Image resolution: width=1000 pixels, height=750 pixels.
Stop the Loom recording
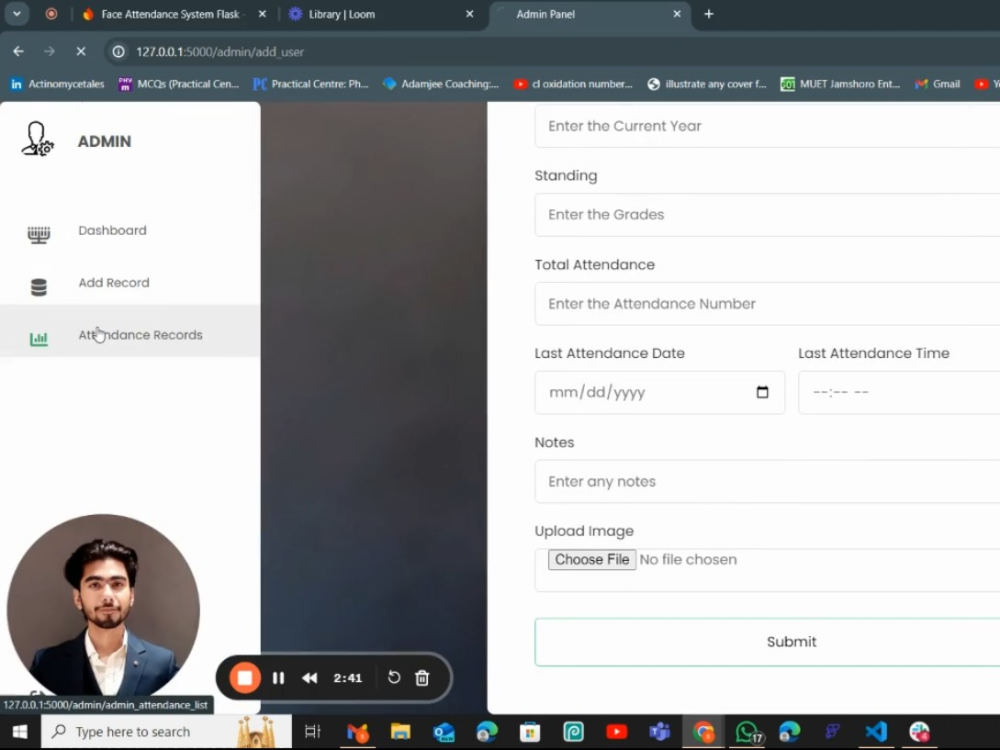click(x=244, y=677)
